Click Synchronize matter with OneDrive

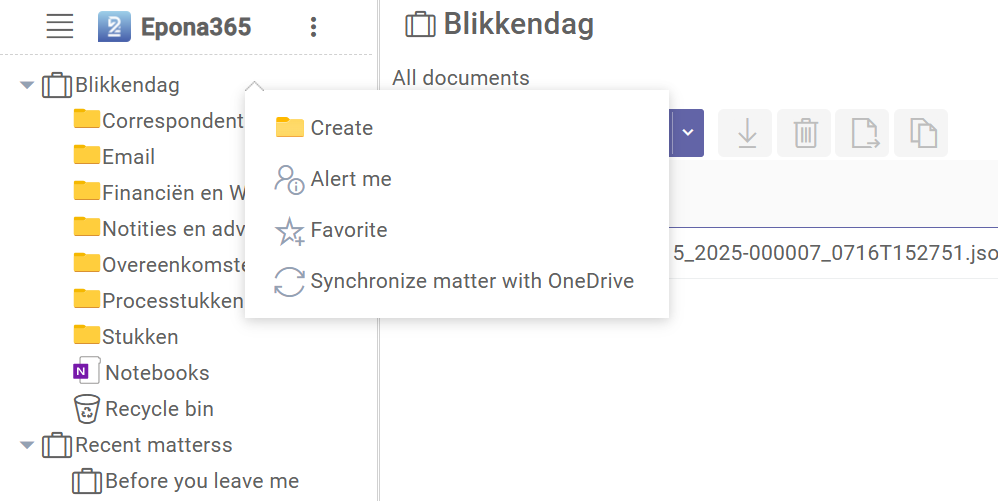click(471, 281)
